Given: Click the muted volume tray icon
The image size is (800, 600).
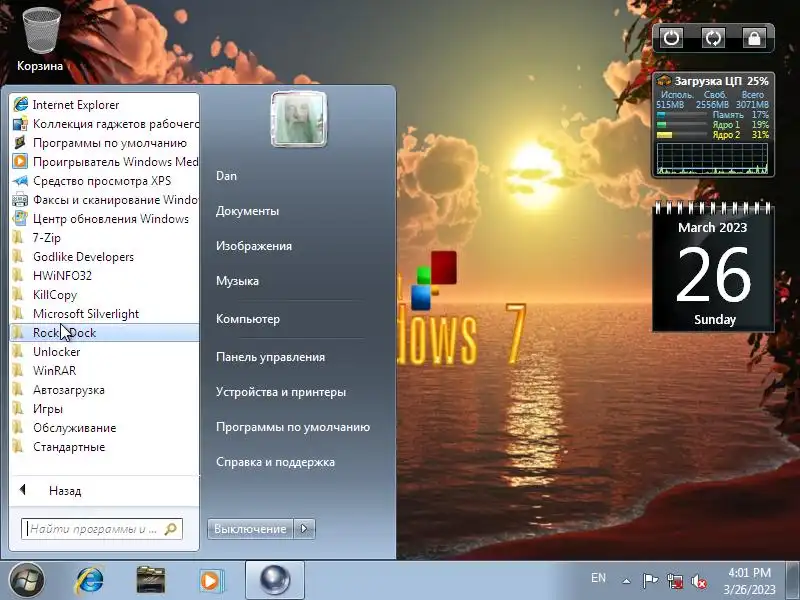Looking at the screenshot, I should click(x=699, y=581).
